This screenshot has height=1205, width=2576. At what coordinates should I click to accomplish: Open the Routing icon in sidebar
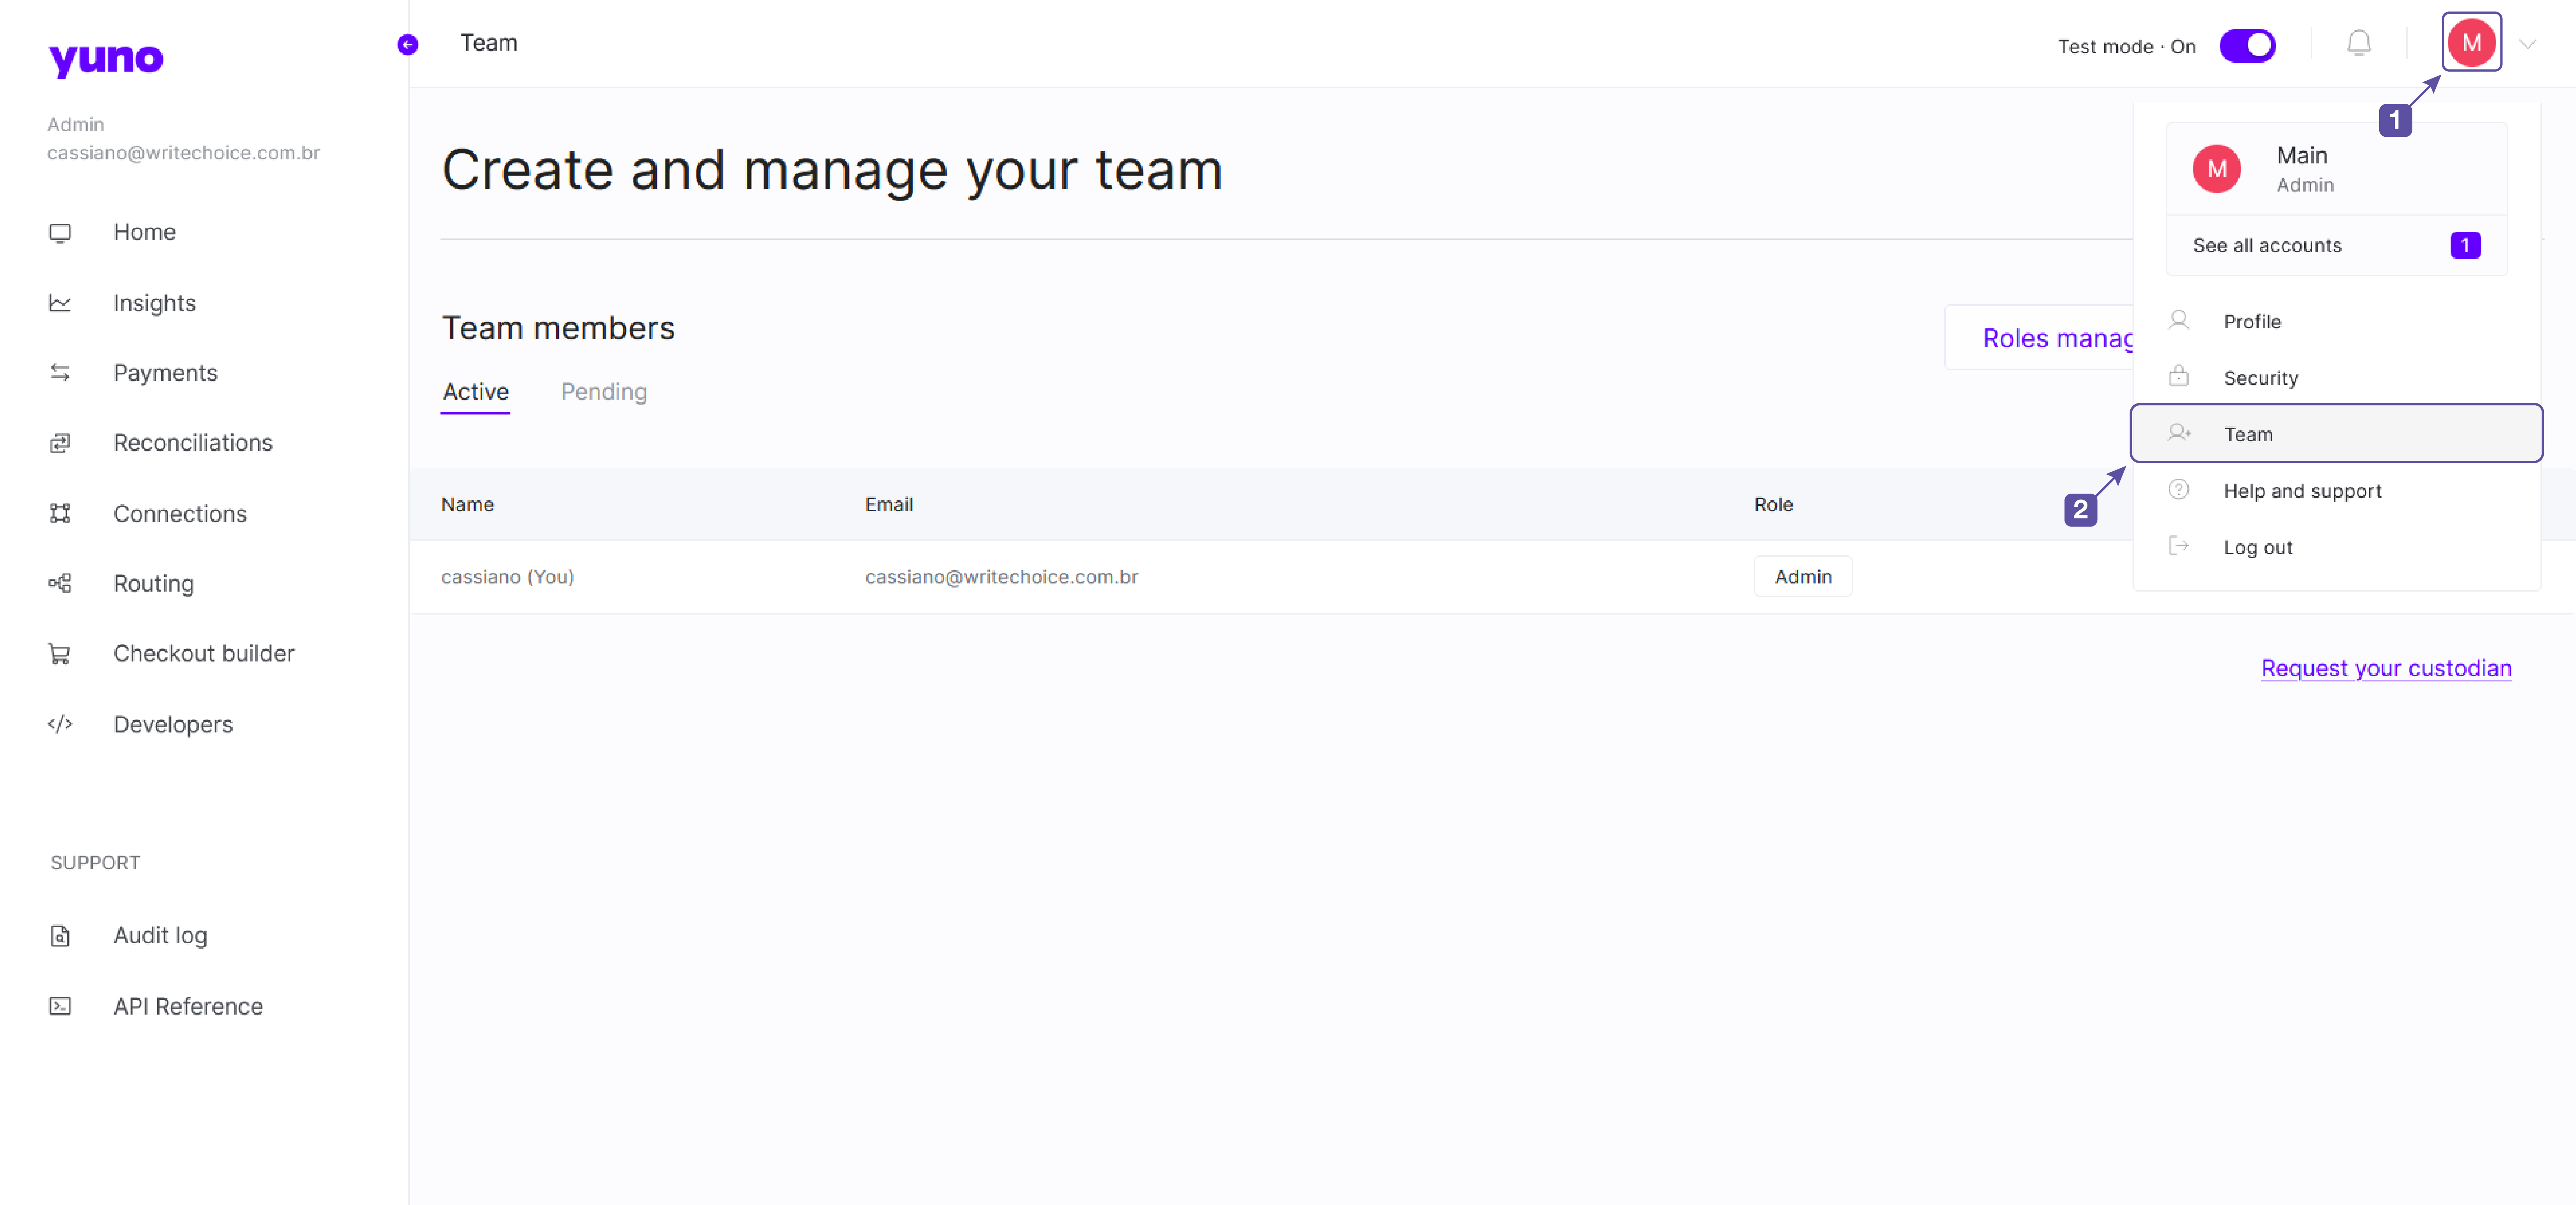[60, 584]
